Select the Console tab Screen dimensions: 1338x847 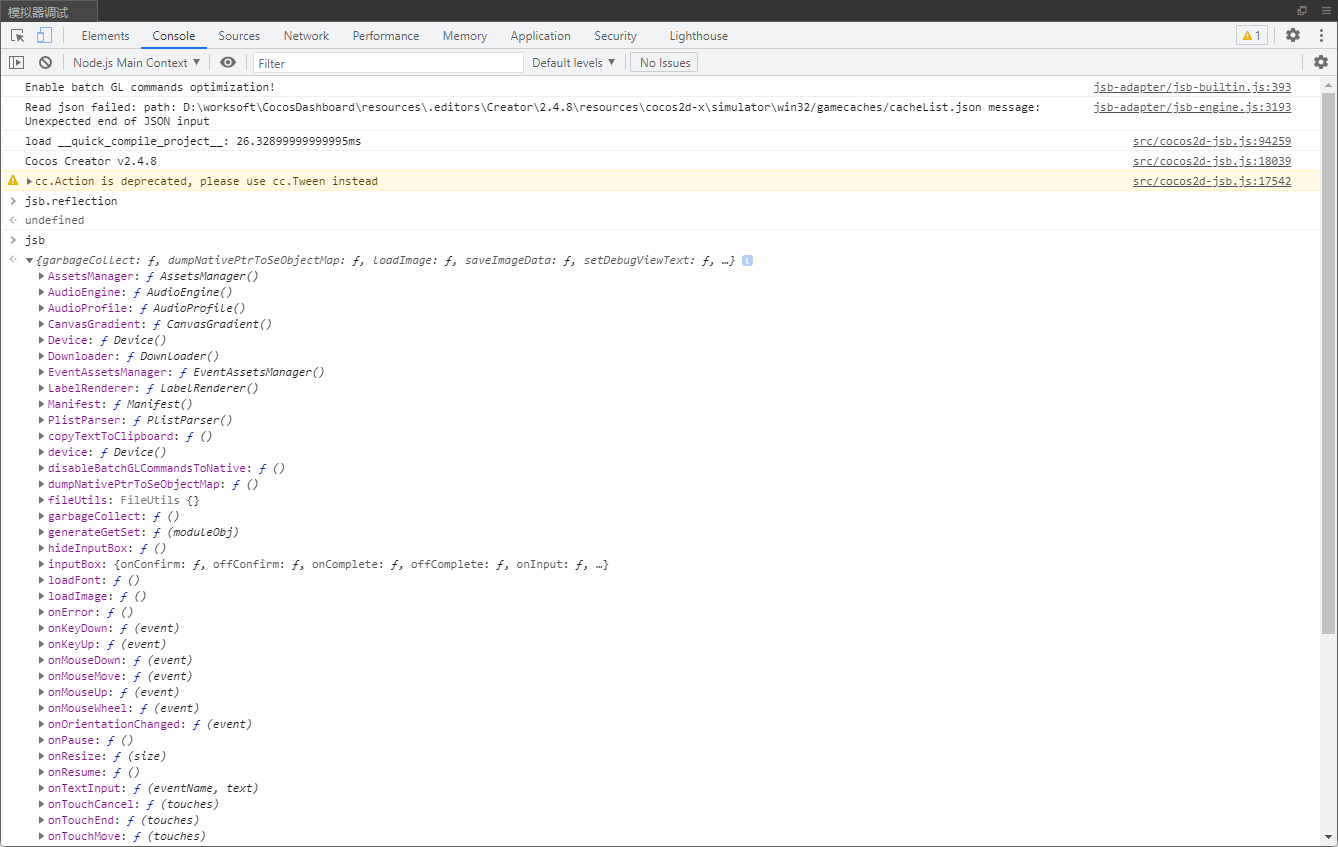(x=174, y=36)
